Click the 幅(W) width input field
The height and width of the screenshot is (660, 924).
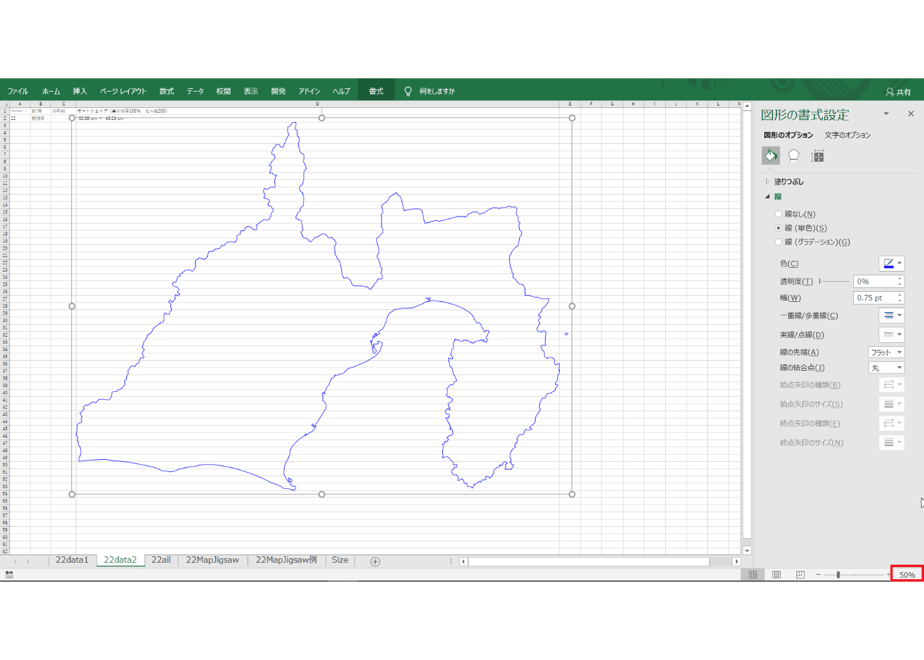874,298
